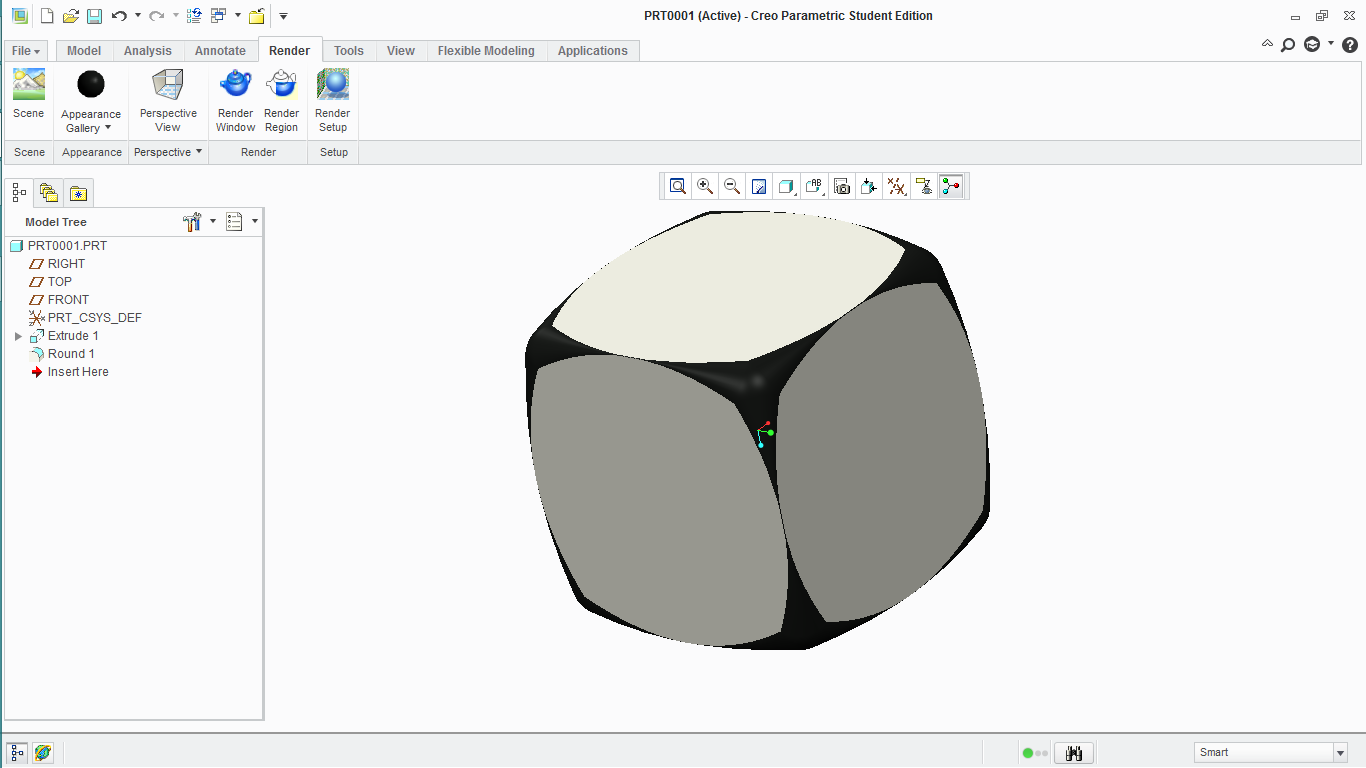Switch to the View ribbon tab
Image resolution: width=1366 pixels, height=768 pixels.
point(401,51)
